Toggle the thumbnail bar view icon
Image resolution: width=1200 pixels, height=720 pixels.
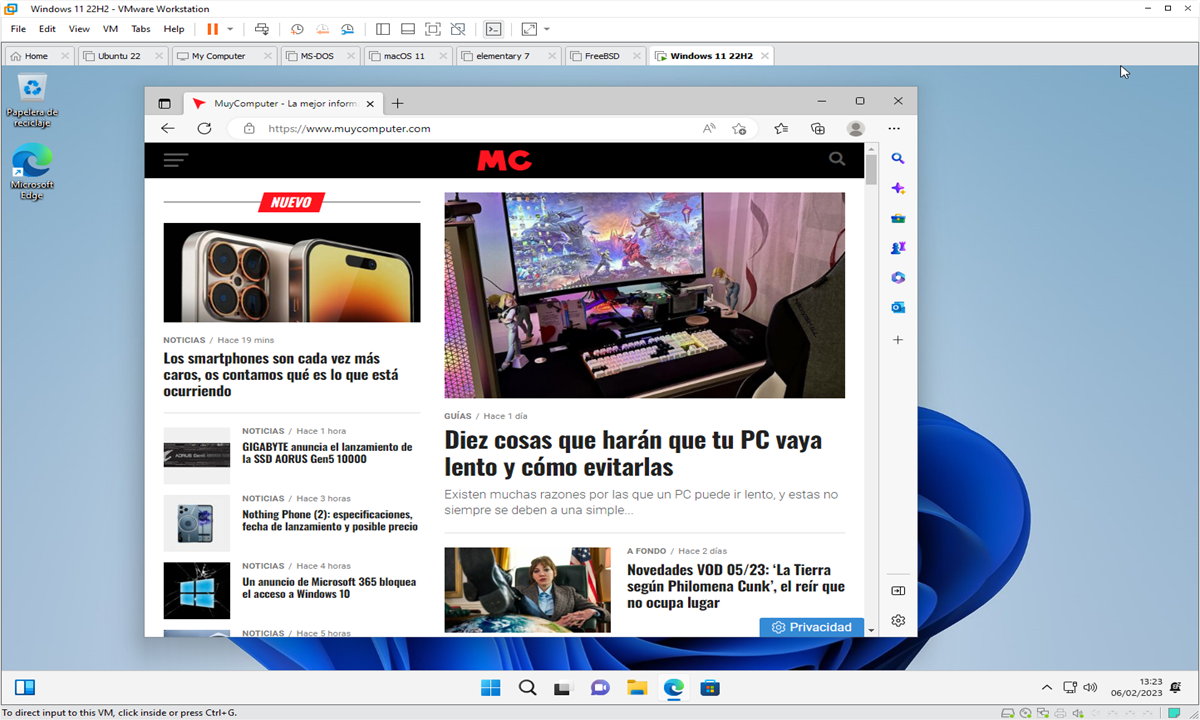click(407, 29)
